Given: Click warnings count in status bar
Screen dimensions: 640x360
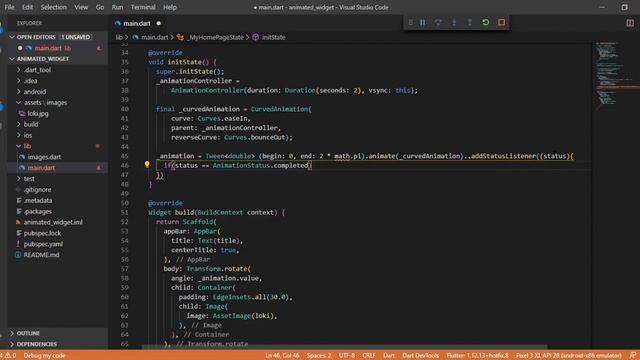Looking at the screenshot, I should [x=10, y=356].
